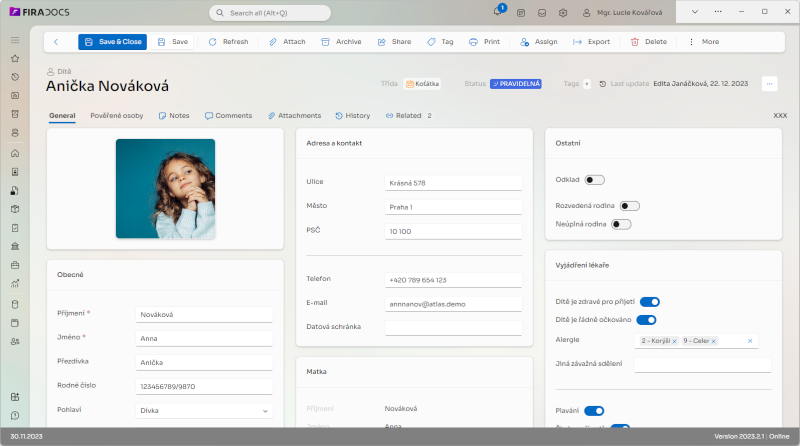The width and height of the screenshot is (800, 446).
Task: Open the record options ellipsis button
Action: [x=769, y=84]
